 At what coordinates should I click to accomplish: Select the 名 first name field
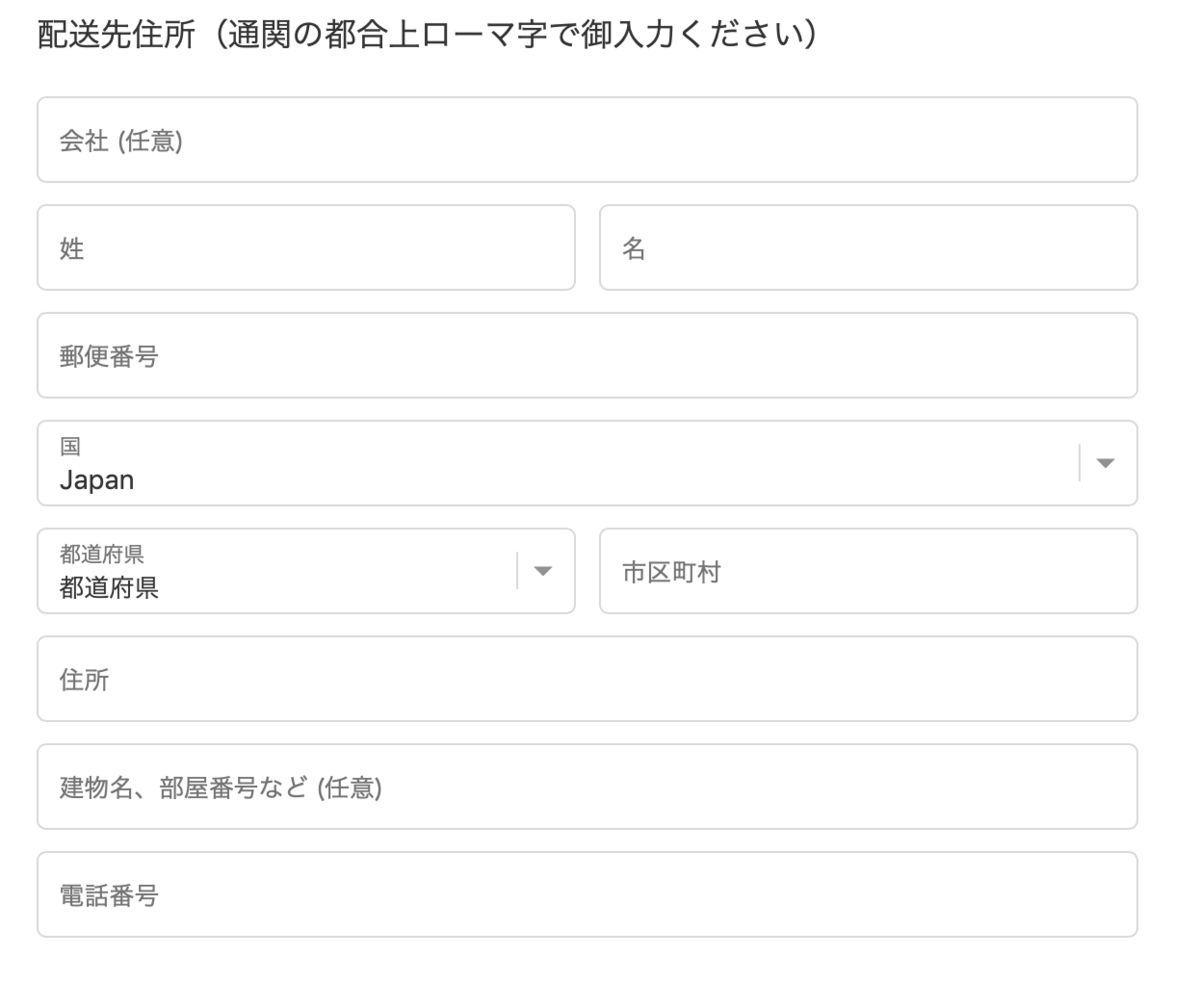tap(868, 247)
